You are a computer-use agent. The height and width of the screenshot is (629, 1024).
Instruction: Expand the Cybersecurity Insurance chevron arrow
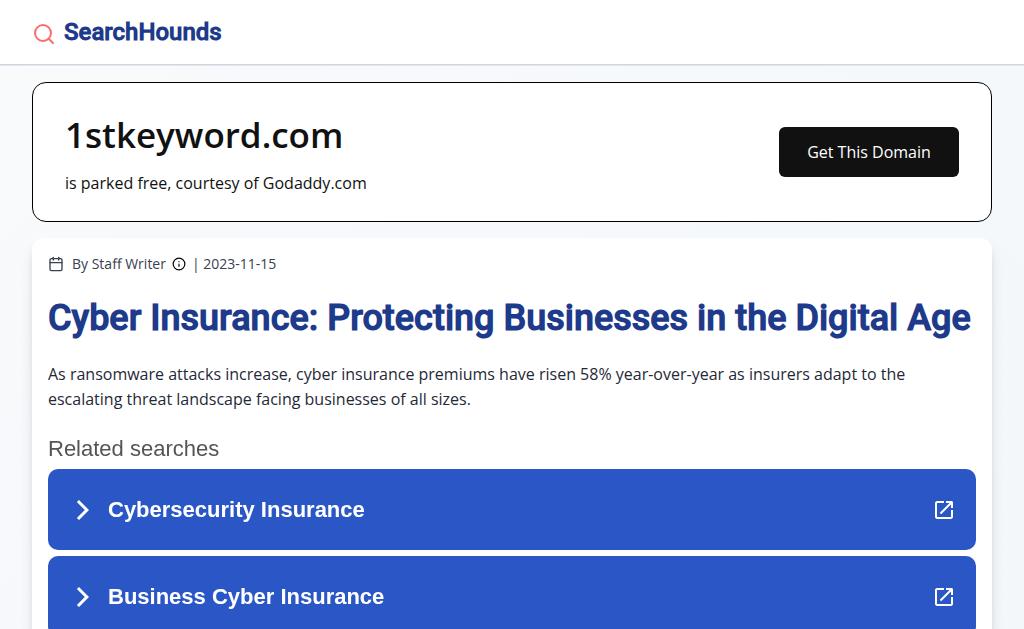click(83, 510)
